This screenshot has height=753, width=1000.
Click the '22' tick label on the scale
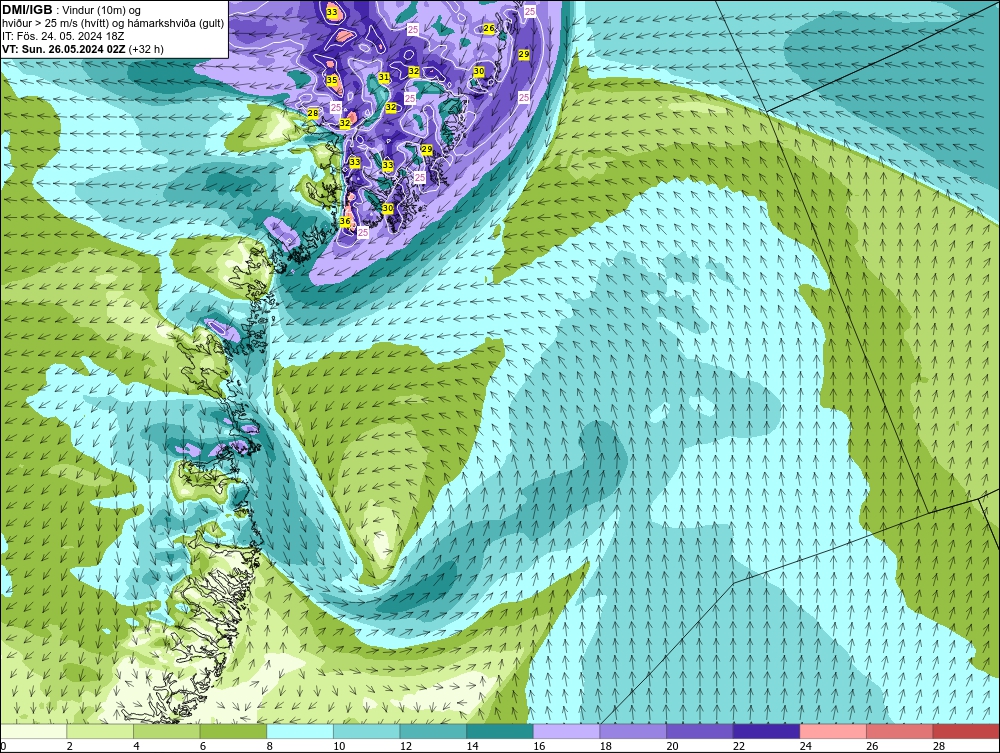[739, 746]
